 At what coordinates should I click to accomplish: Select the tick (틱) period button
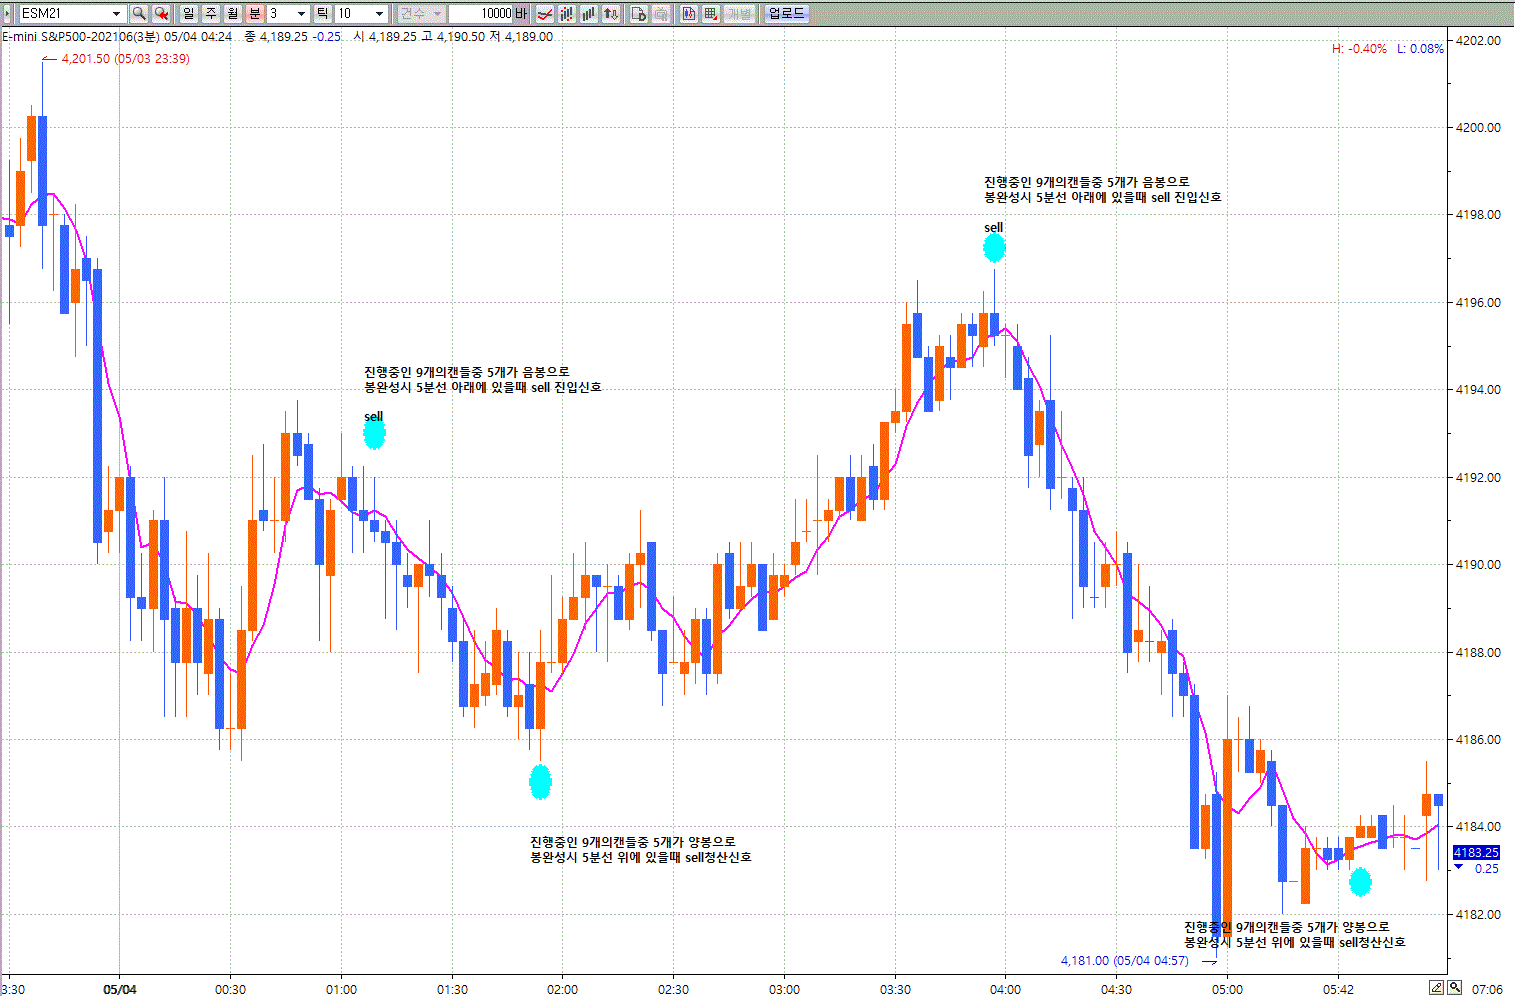coord(323,13)
